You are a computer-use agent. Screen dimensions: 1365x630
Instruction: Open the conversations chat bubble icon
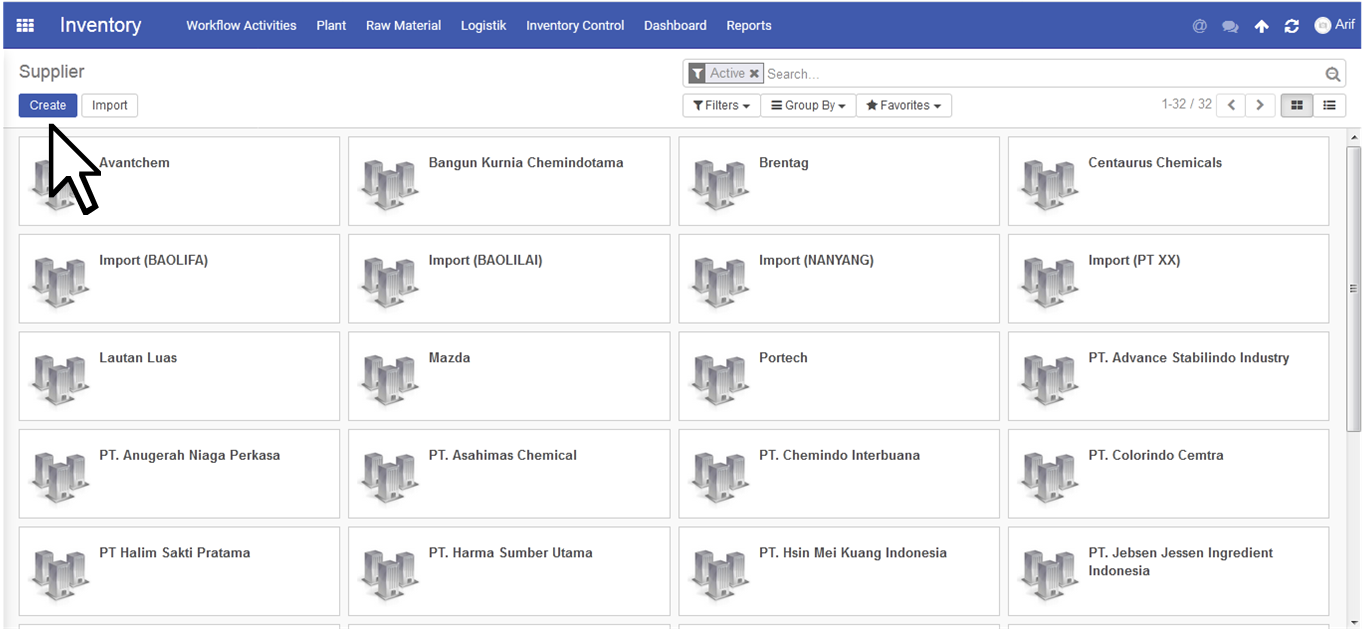pos(1230,26)
